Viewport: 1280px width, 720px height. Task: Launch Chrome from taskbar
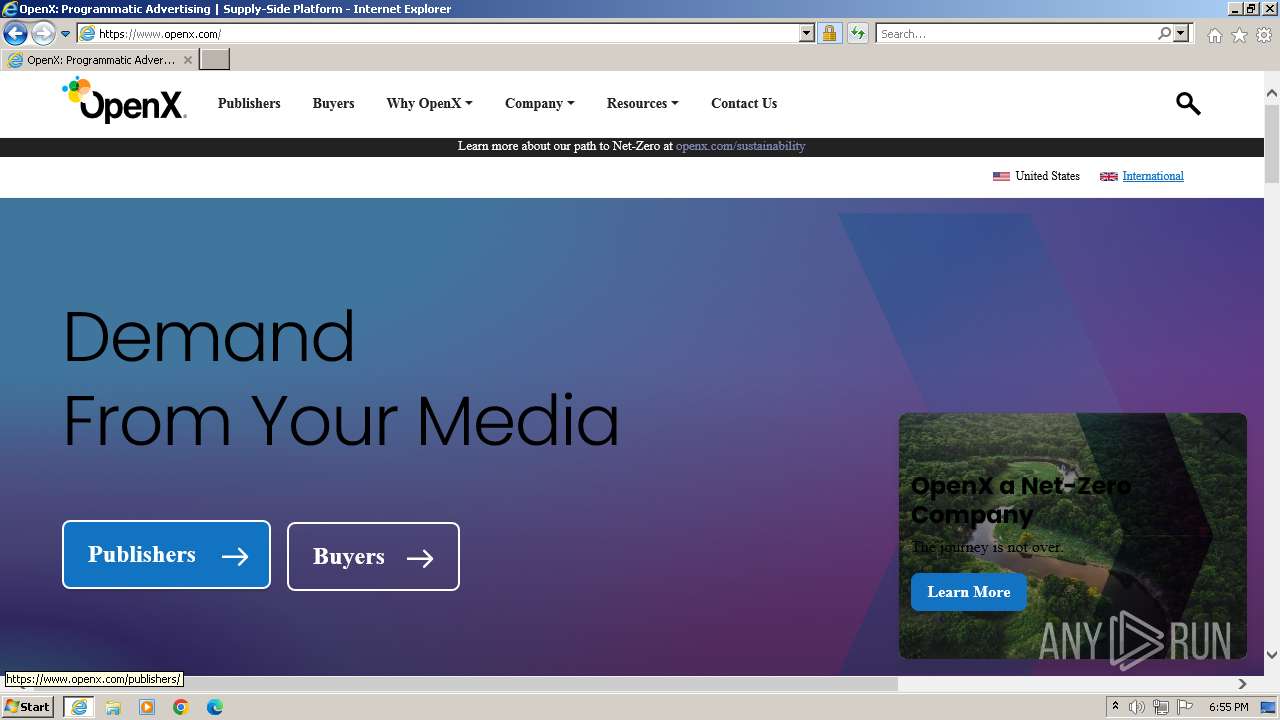pyautogui.click(x=181, y=707)
